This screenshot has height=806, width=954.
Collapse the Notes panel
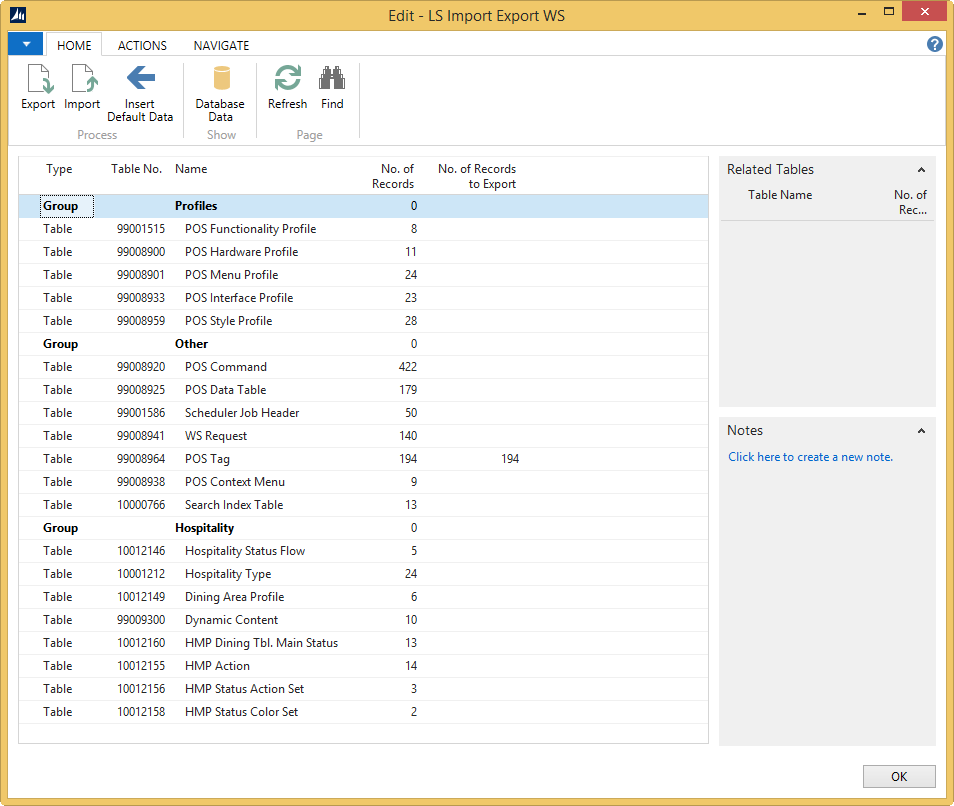pos(921,431)
